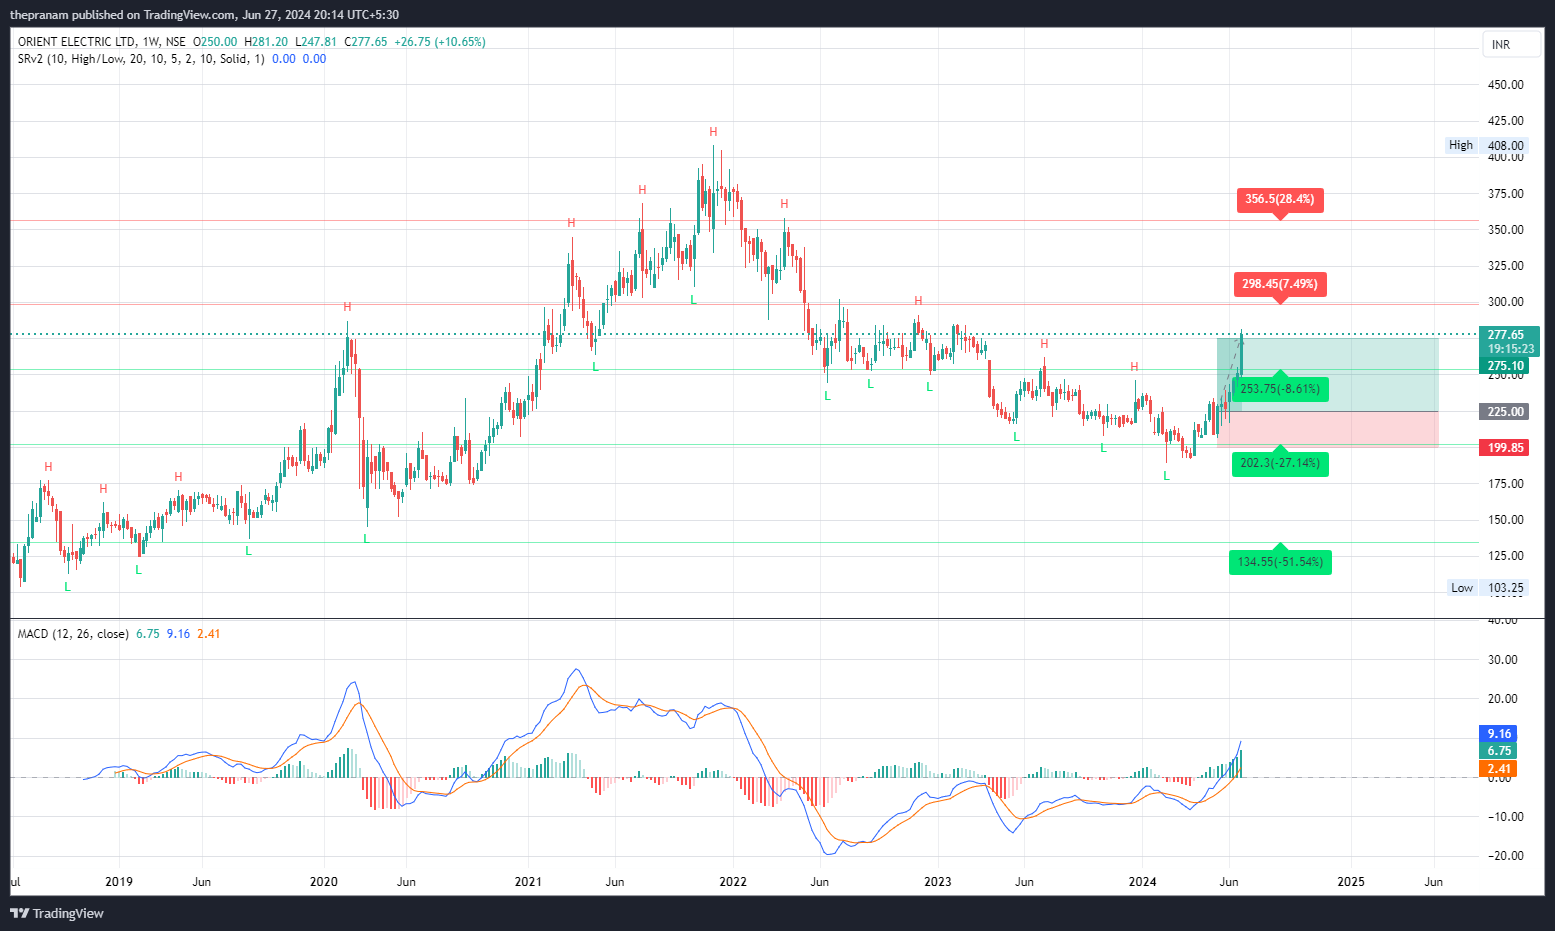Click the 2021 label on time axis
The width and height of the screenshot is (1555, 931).
click(528, 882)
